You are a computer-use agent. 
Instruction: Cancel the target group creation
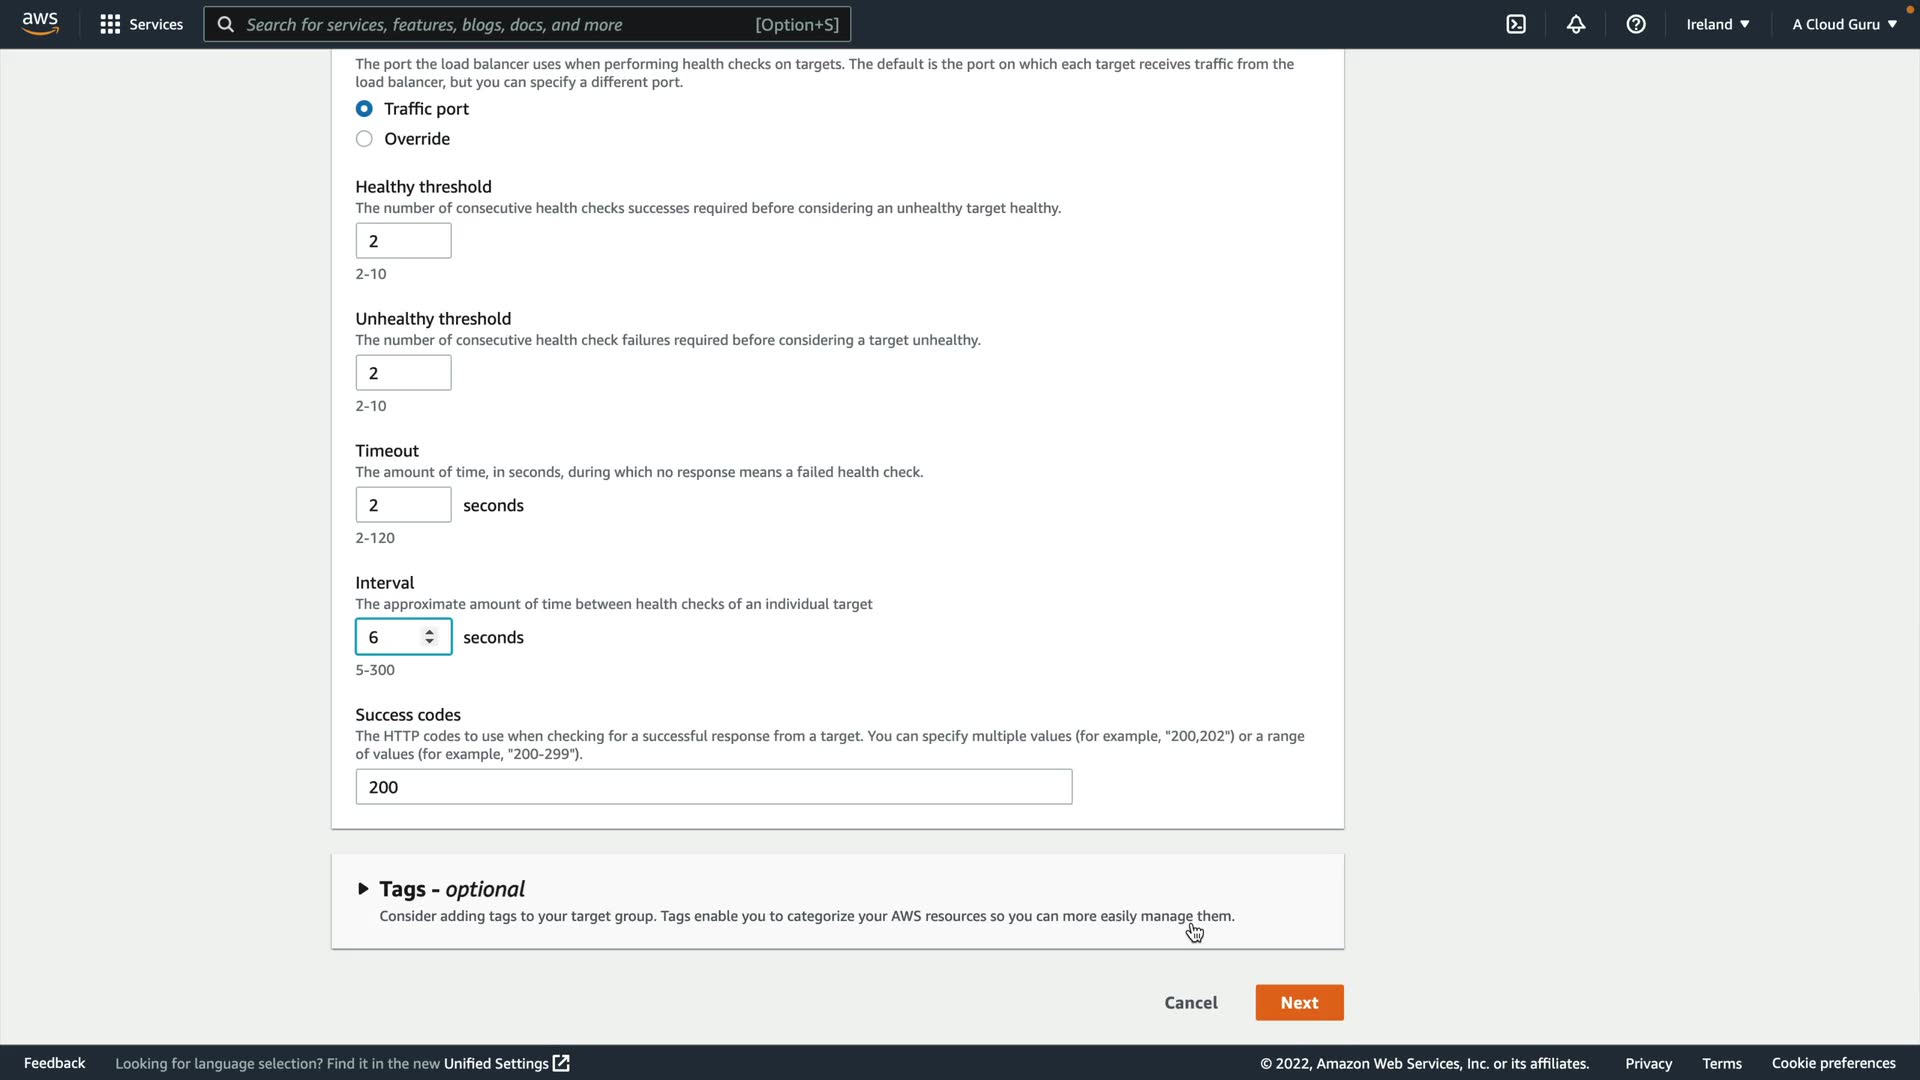pyautogui.click(x=1190, y=1003)
